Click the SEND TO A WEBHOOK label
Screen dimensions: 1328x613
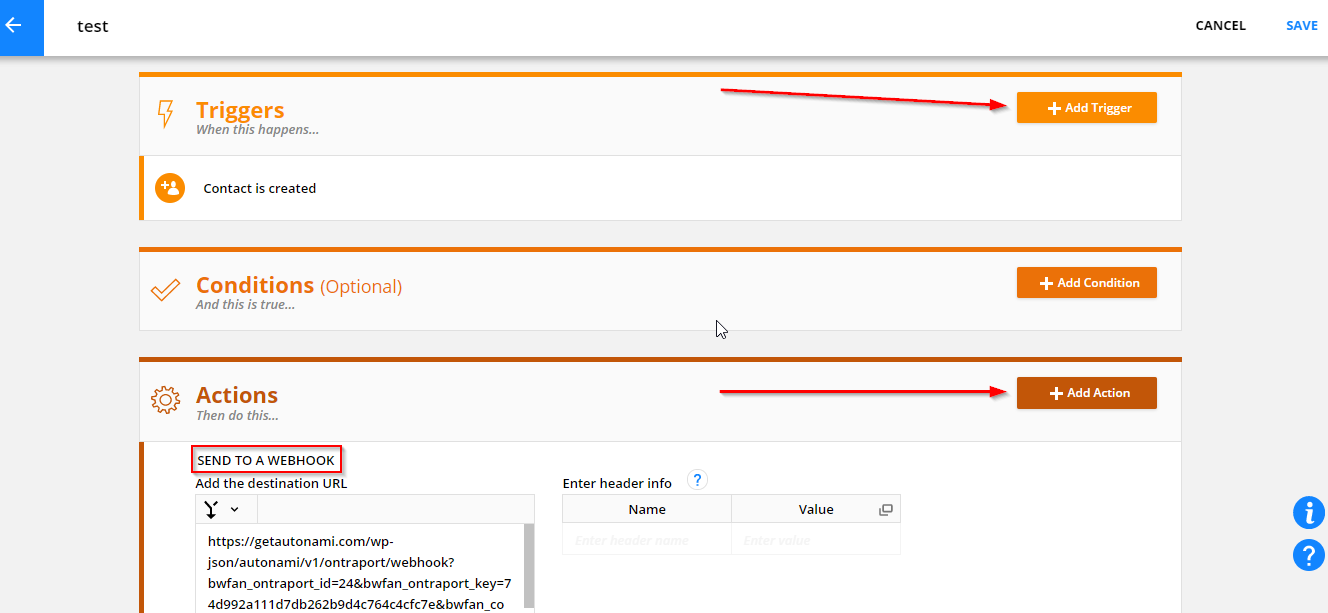[266, 460]
